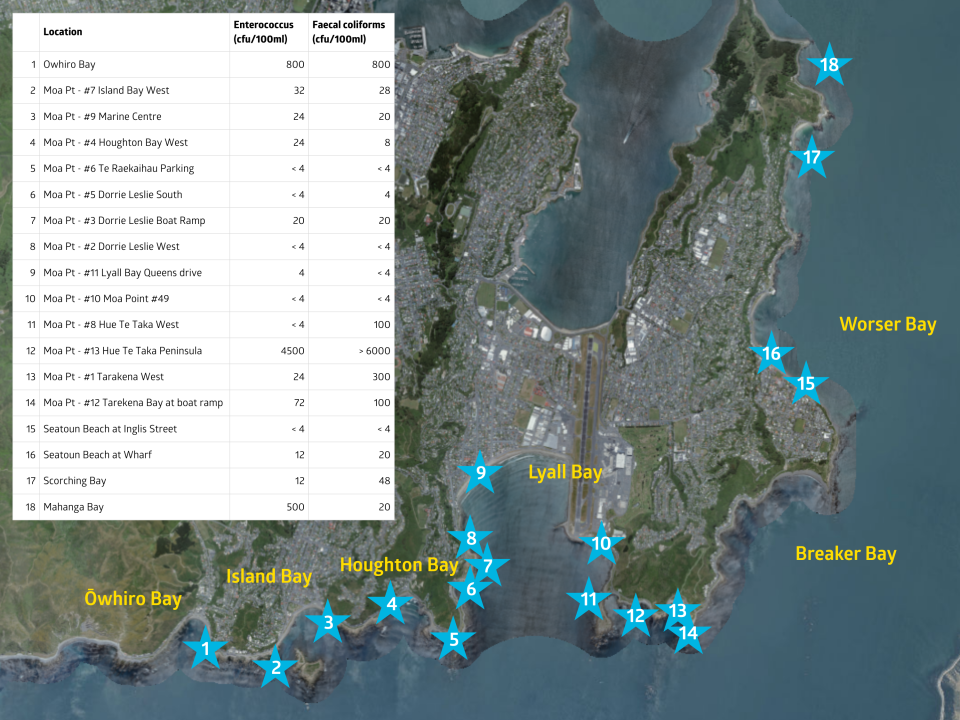Click star marker 17 at Scorching Bay
This screenshot has width=960, height=720.
pos(812,157)
